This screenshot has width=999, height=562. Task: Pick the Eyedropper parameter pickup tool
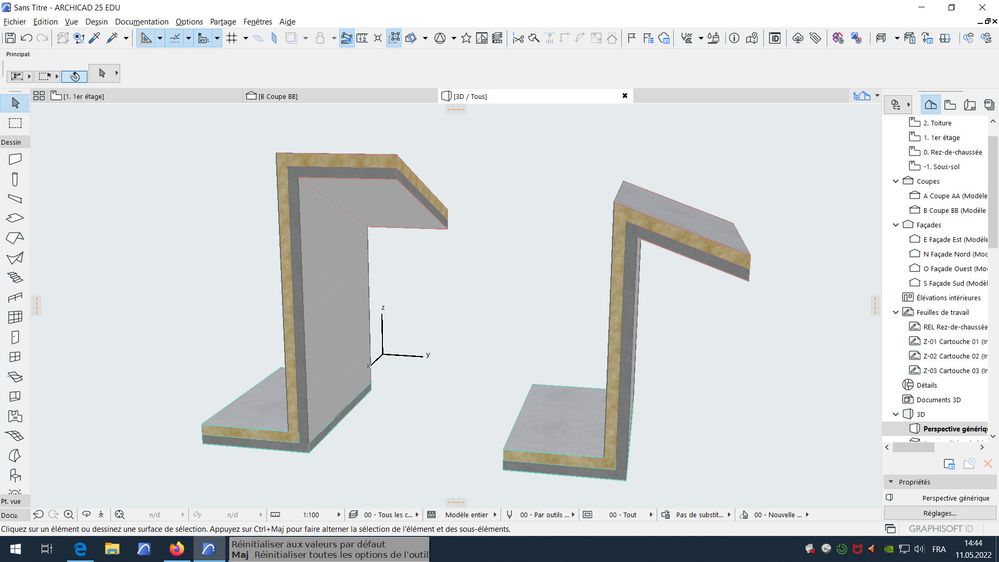click(96, 38)
